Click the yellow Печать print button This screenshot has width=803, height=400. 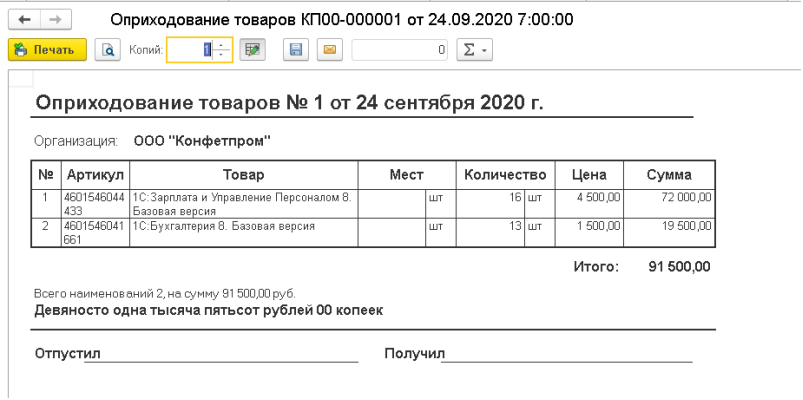(x=47, y=50)
